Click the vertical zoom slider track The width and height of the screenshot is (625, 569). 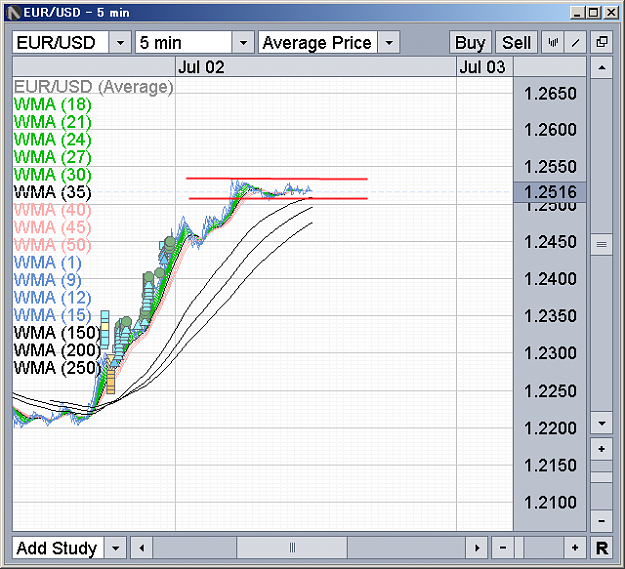coord(601,485)
